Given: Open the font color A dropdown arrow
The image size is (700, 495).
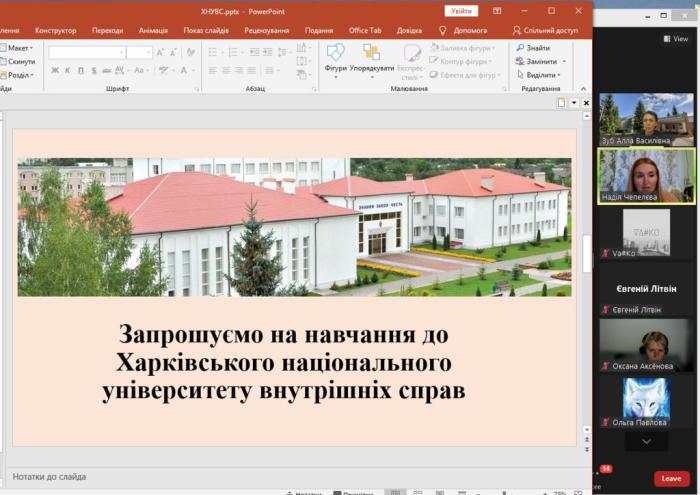Looking at the screenshot, I should (193, 71).
